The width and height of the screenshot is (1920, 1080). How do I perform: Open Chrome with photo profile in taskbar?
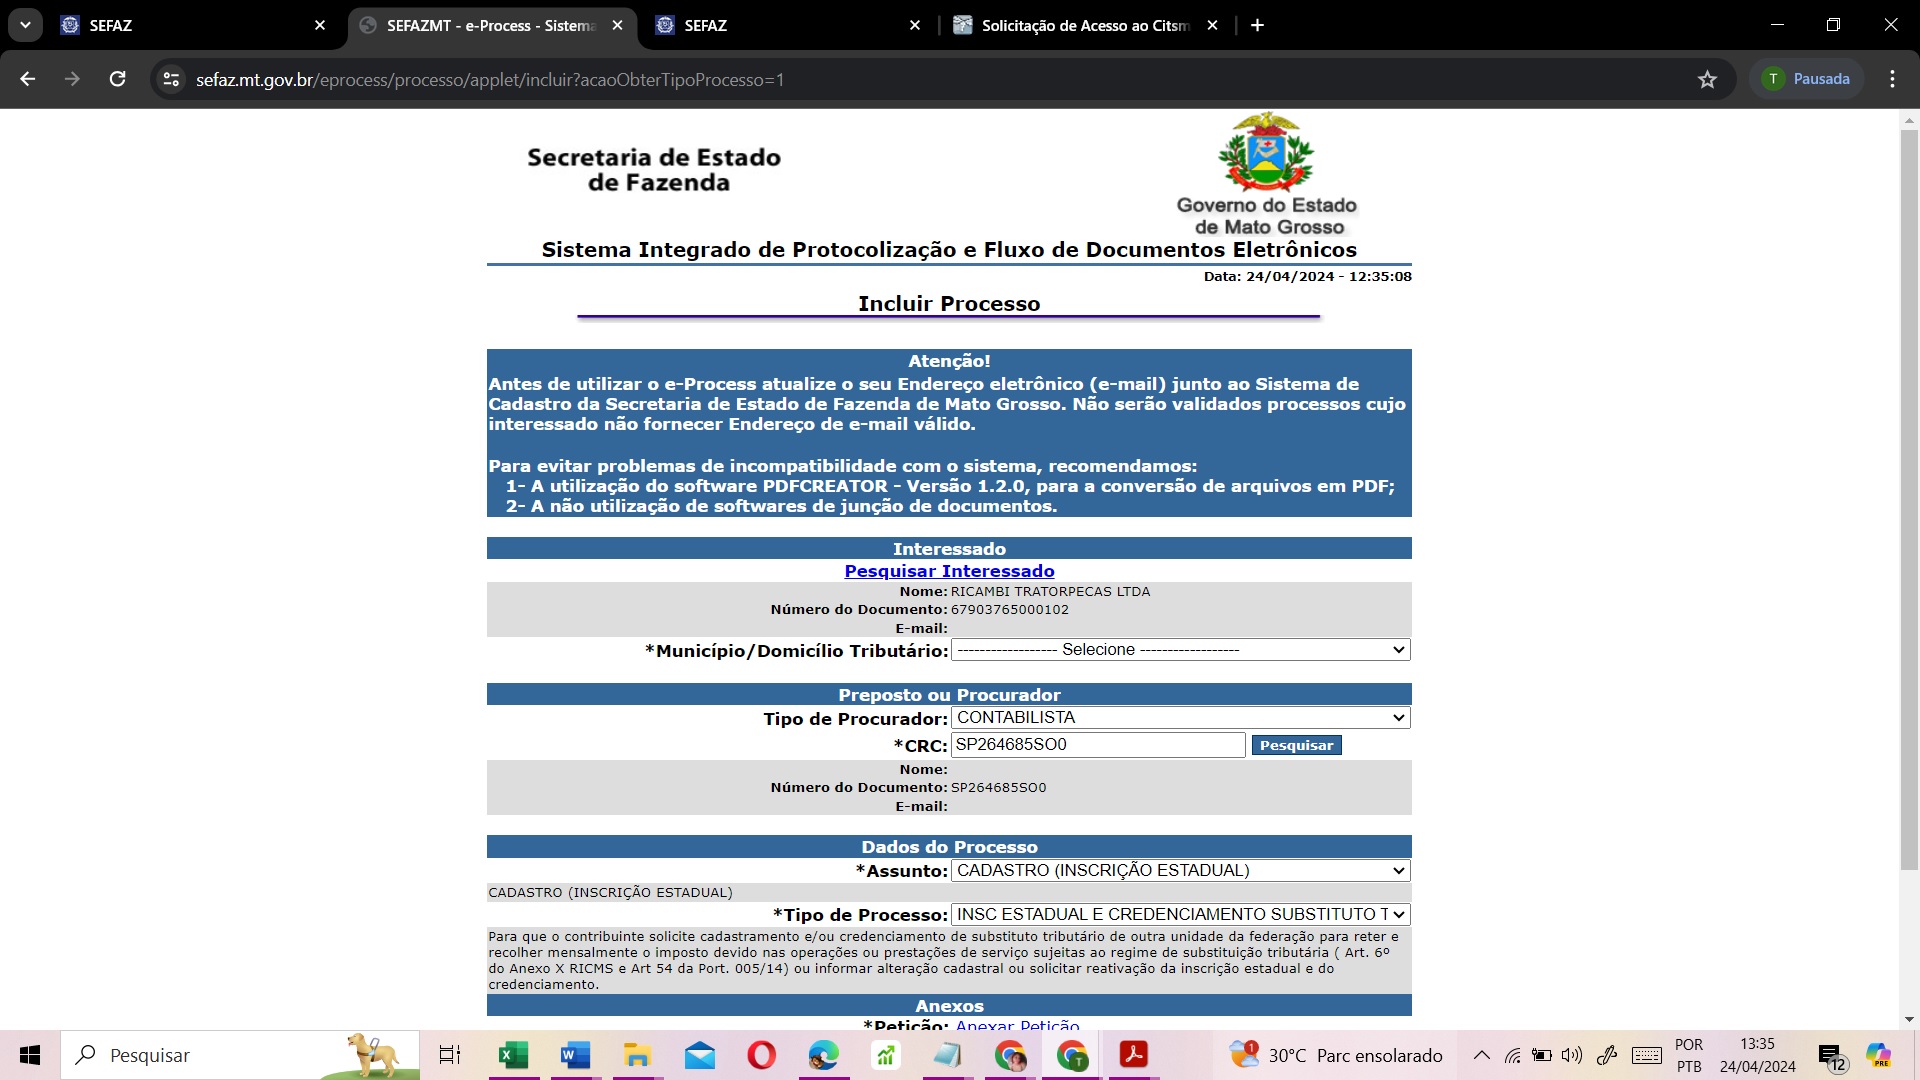(x=1010, y=1055)
